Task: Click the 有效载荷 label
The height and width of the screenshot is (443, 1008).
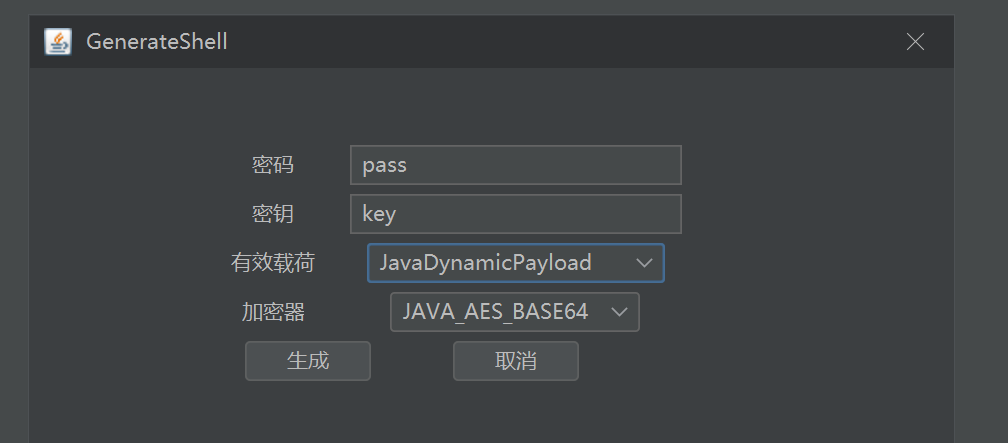Action: point(273,263)
